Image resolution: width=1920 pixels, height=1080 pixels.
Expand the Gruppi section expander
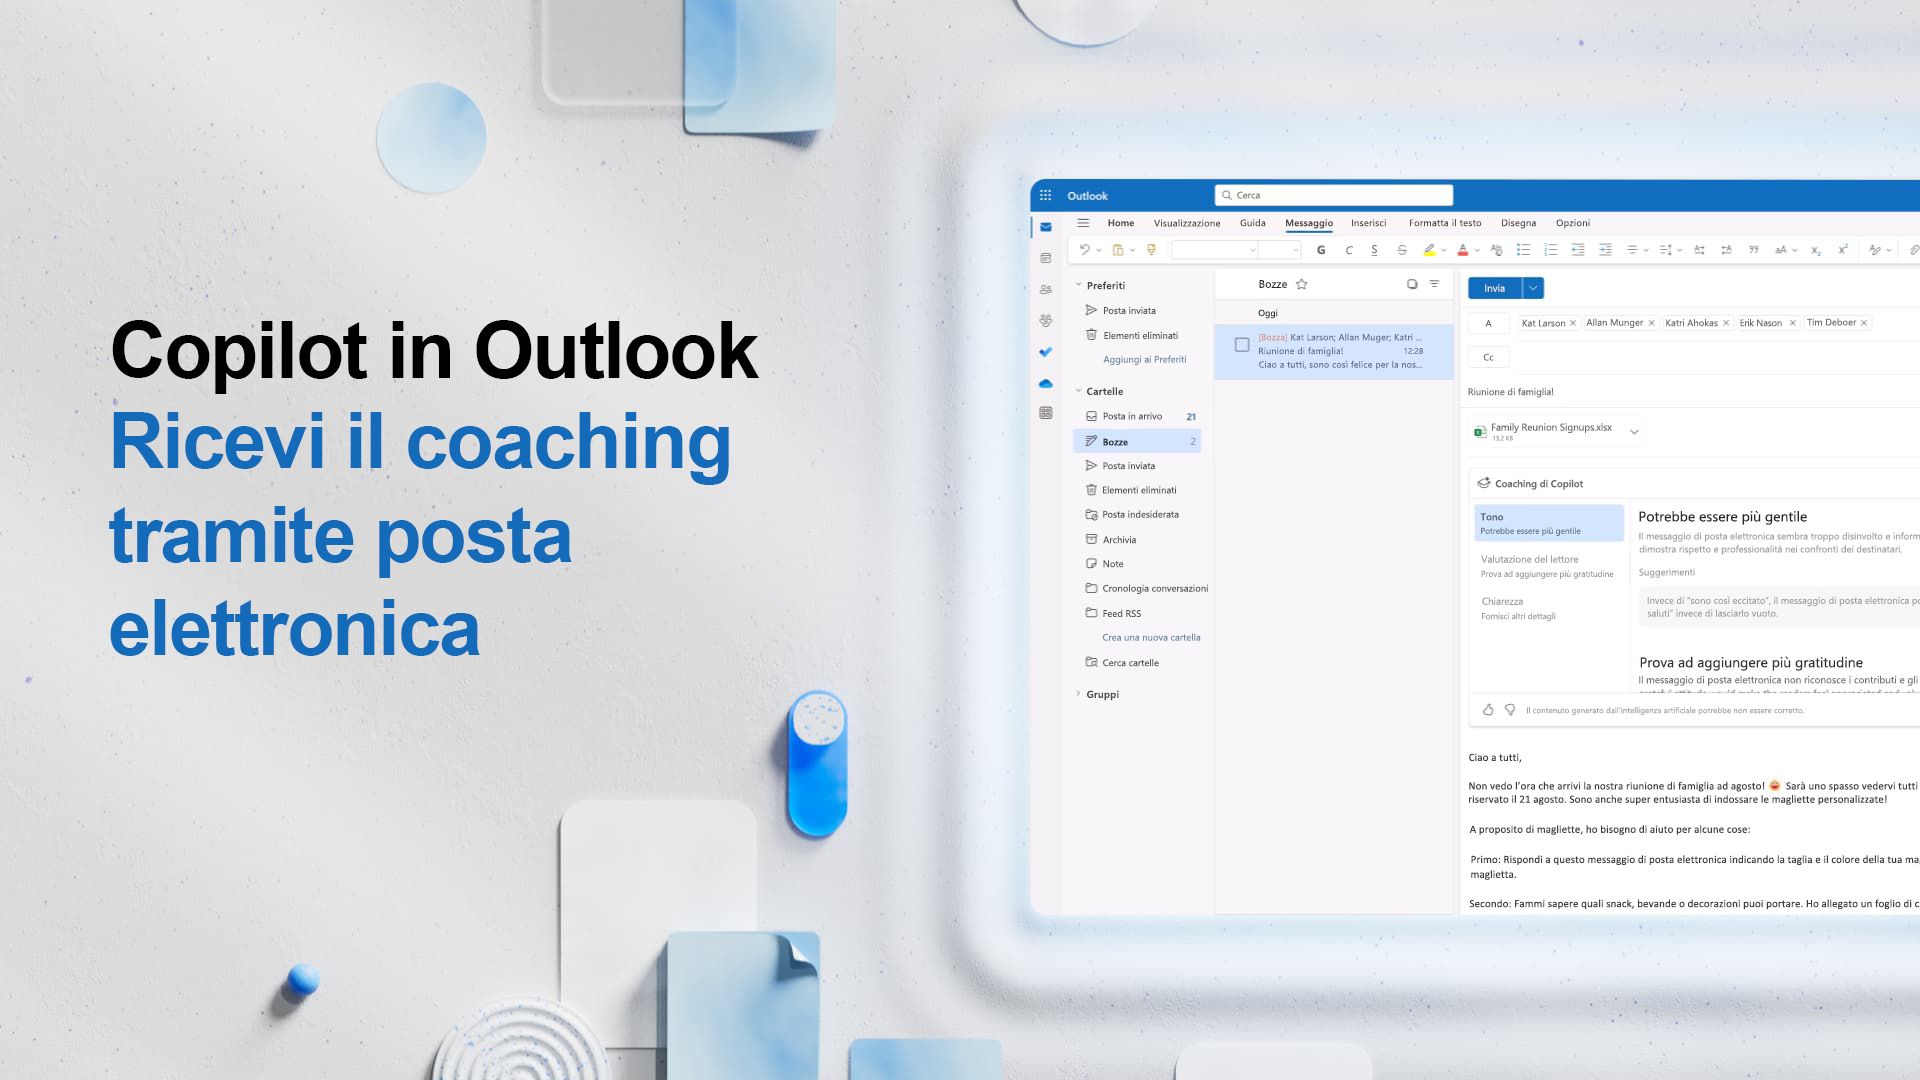click(1079, 694)
